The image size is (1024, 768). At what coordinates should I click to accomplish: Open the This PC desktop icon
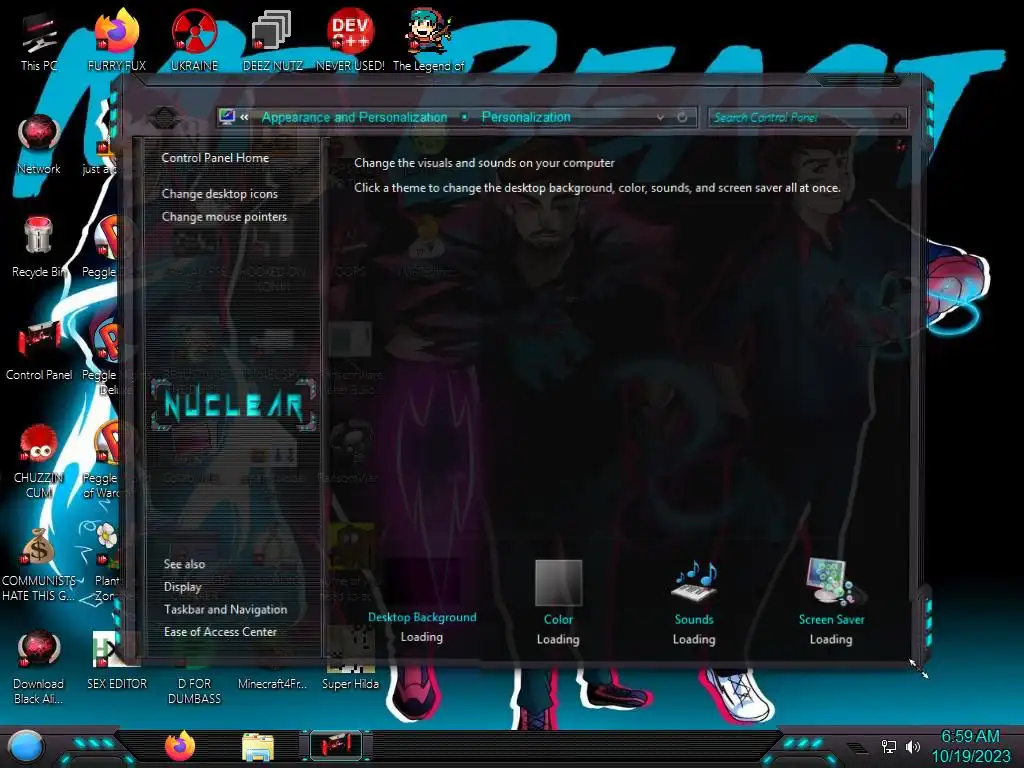point(39,40)
